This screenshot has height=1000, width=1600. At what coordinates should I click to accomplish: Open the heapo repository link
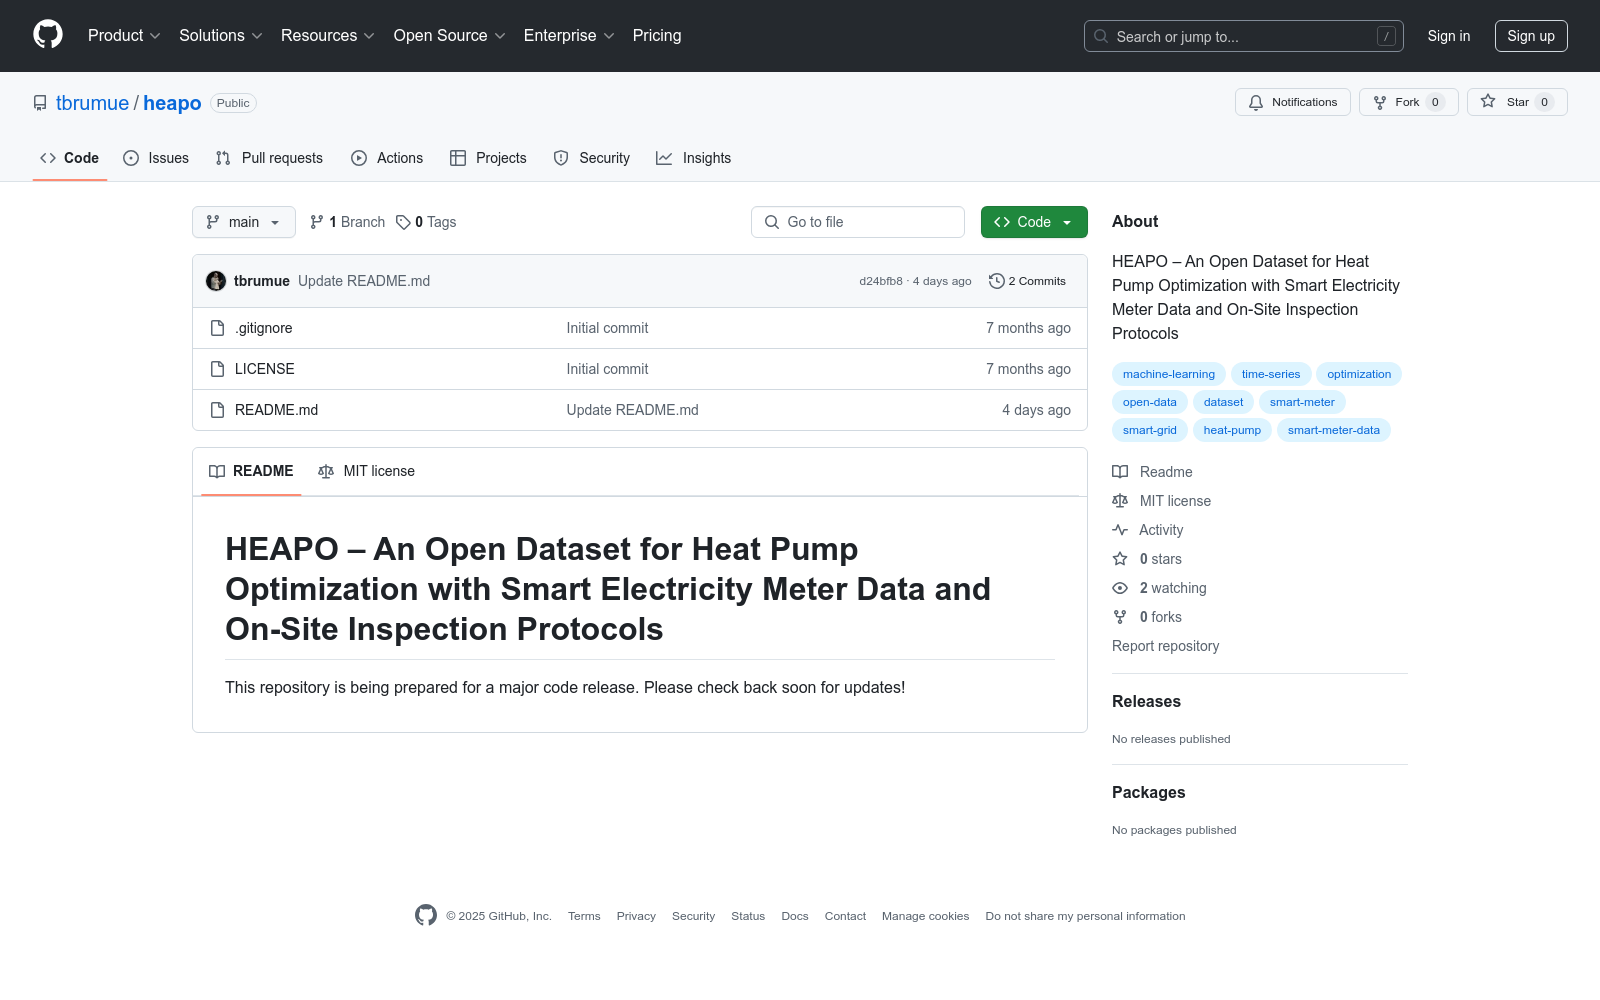[x=172, y=103]
